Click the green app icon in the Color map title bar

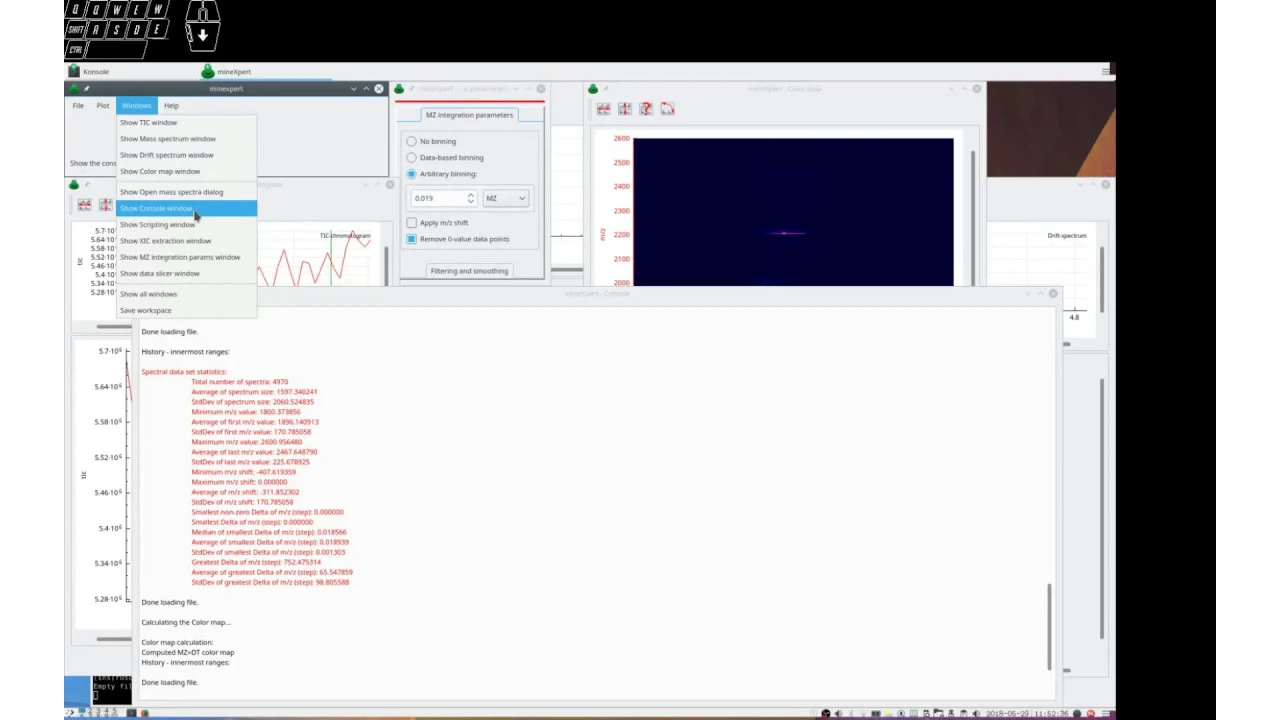point(593,89)
